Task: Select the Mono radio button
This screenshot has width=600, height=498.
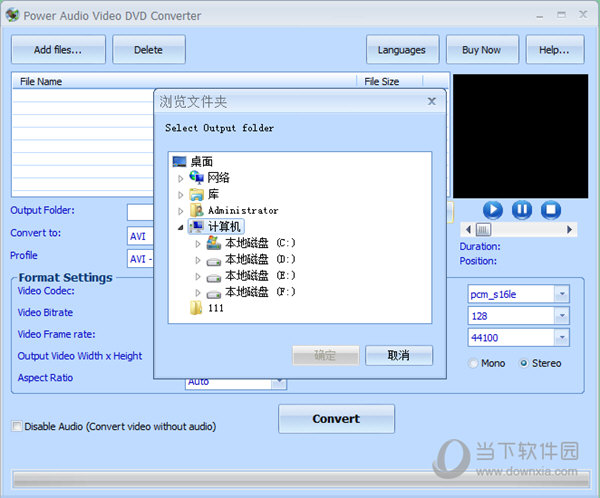Action: click(473, 363)
